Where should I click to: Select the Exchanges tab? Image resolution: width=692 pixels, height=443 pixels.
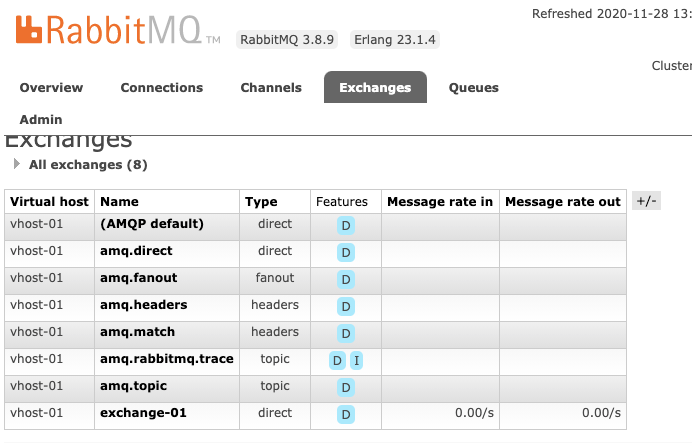375,87
